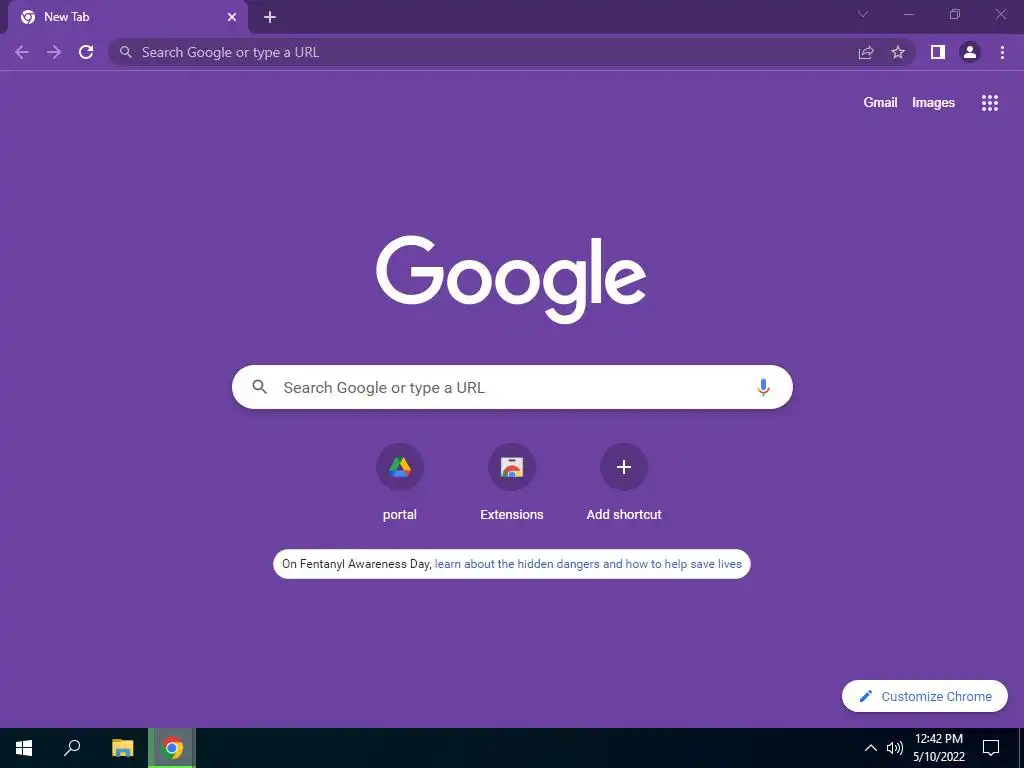
Task: Reload the page with refresh icon
Action: point(86,52)
